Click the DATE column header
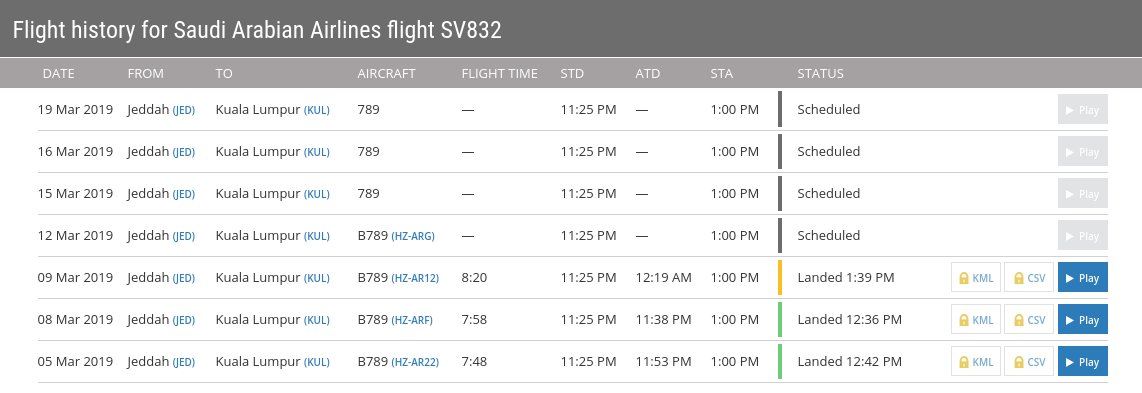This screenshot has height=393, width=1142. [x=59, y=74]
